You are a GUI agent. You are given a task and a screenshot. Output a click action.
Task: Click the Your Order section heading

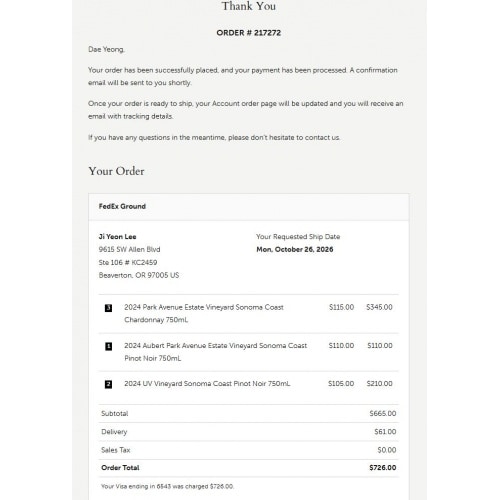pos(116,171)
